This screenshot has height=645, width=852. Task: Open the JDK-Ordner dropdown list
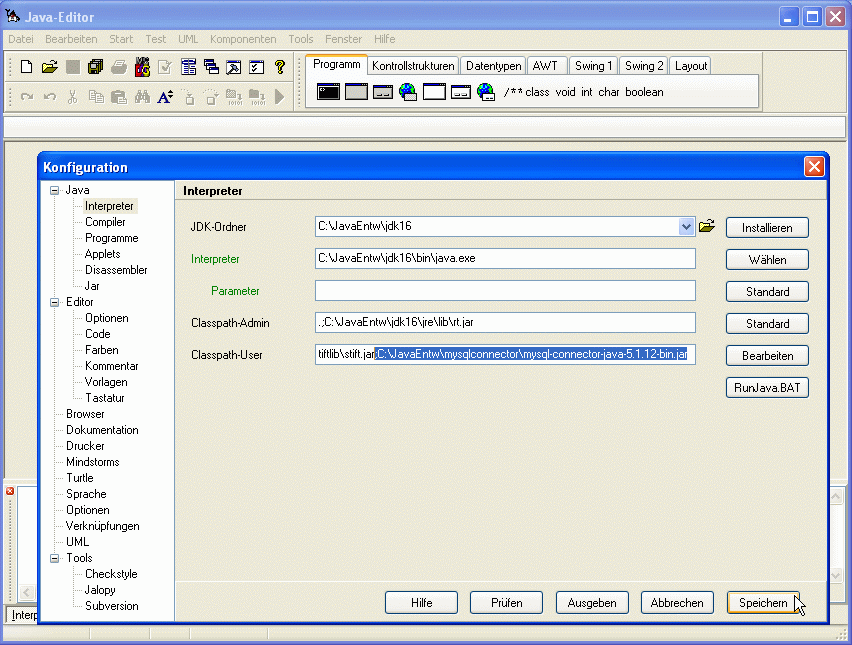click(x=686, y=227)
